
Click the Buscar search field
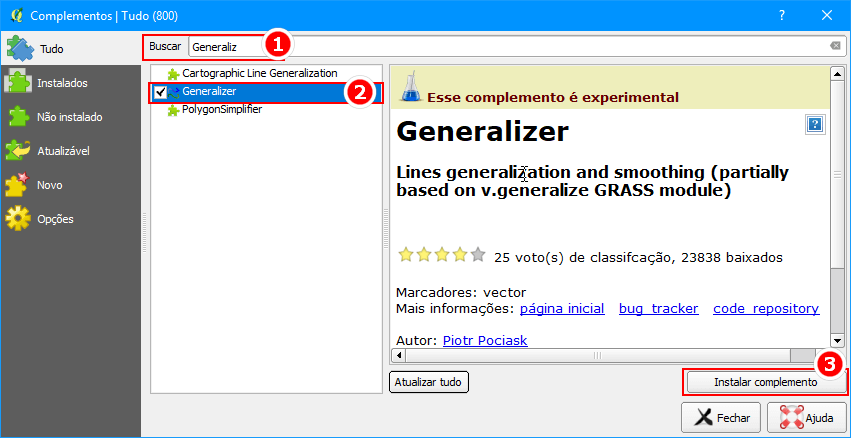pyautogui.click(x=517, y=47)
